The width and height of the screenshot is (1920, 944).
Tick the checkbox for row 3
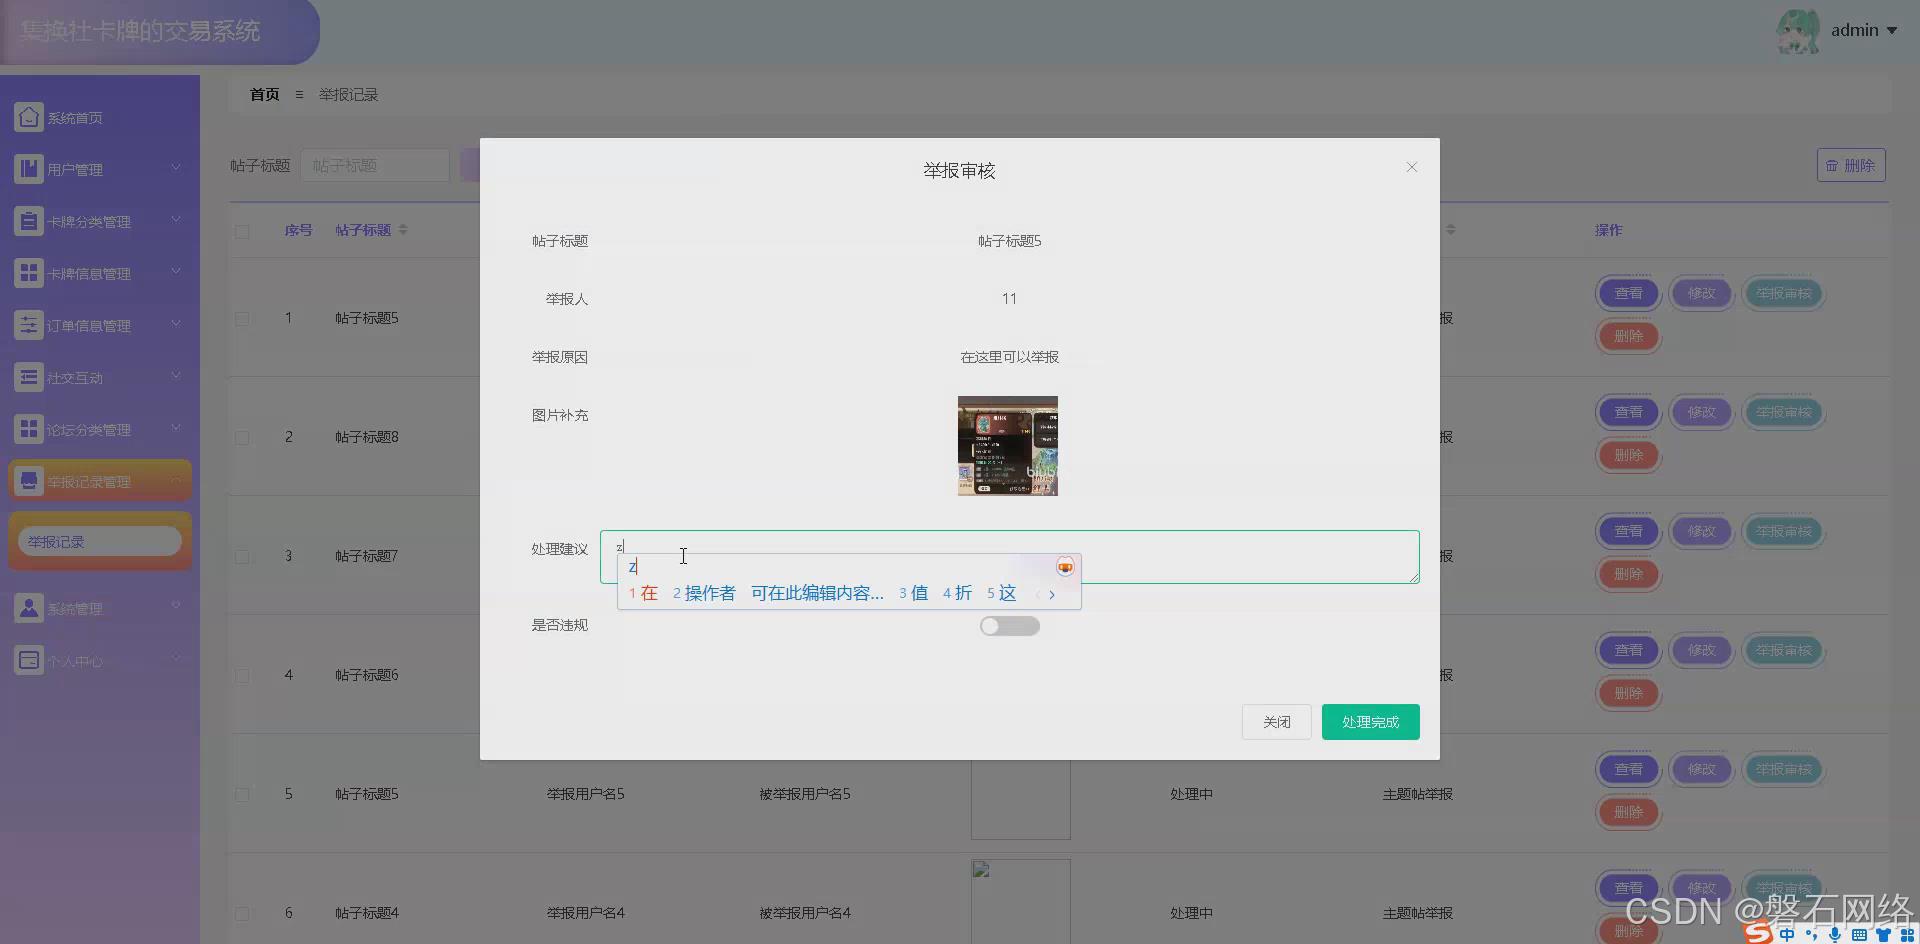pos(241,556)
